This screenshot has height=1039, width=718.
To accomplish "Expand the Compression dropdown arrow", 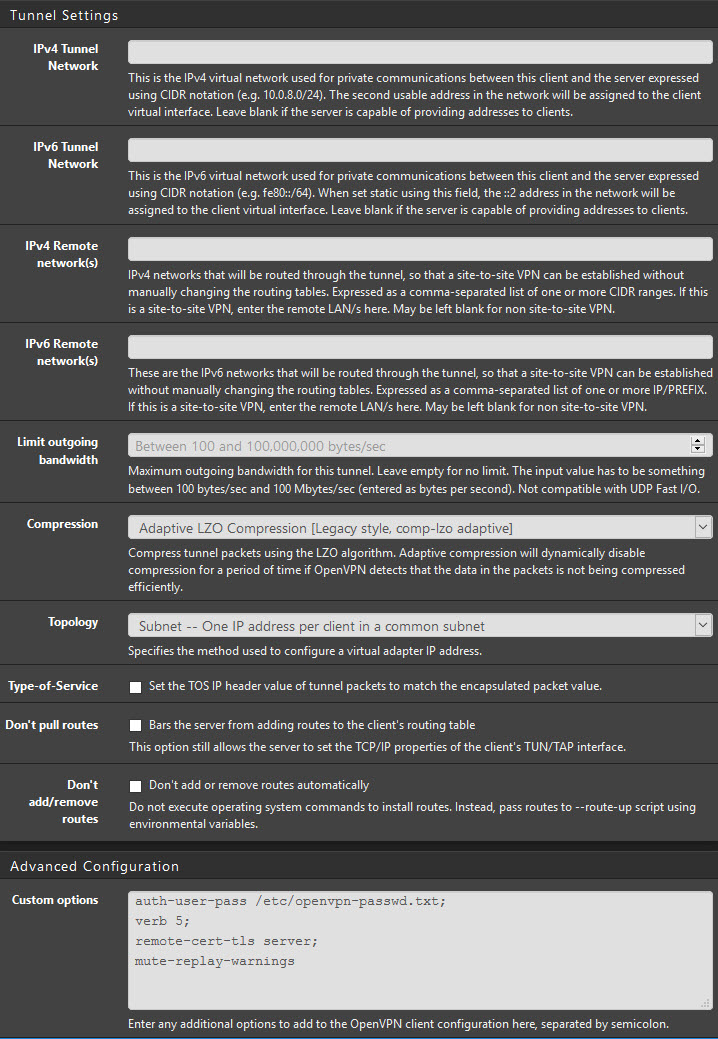I will tap(702, 527).
